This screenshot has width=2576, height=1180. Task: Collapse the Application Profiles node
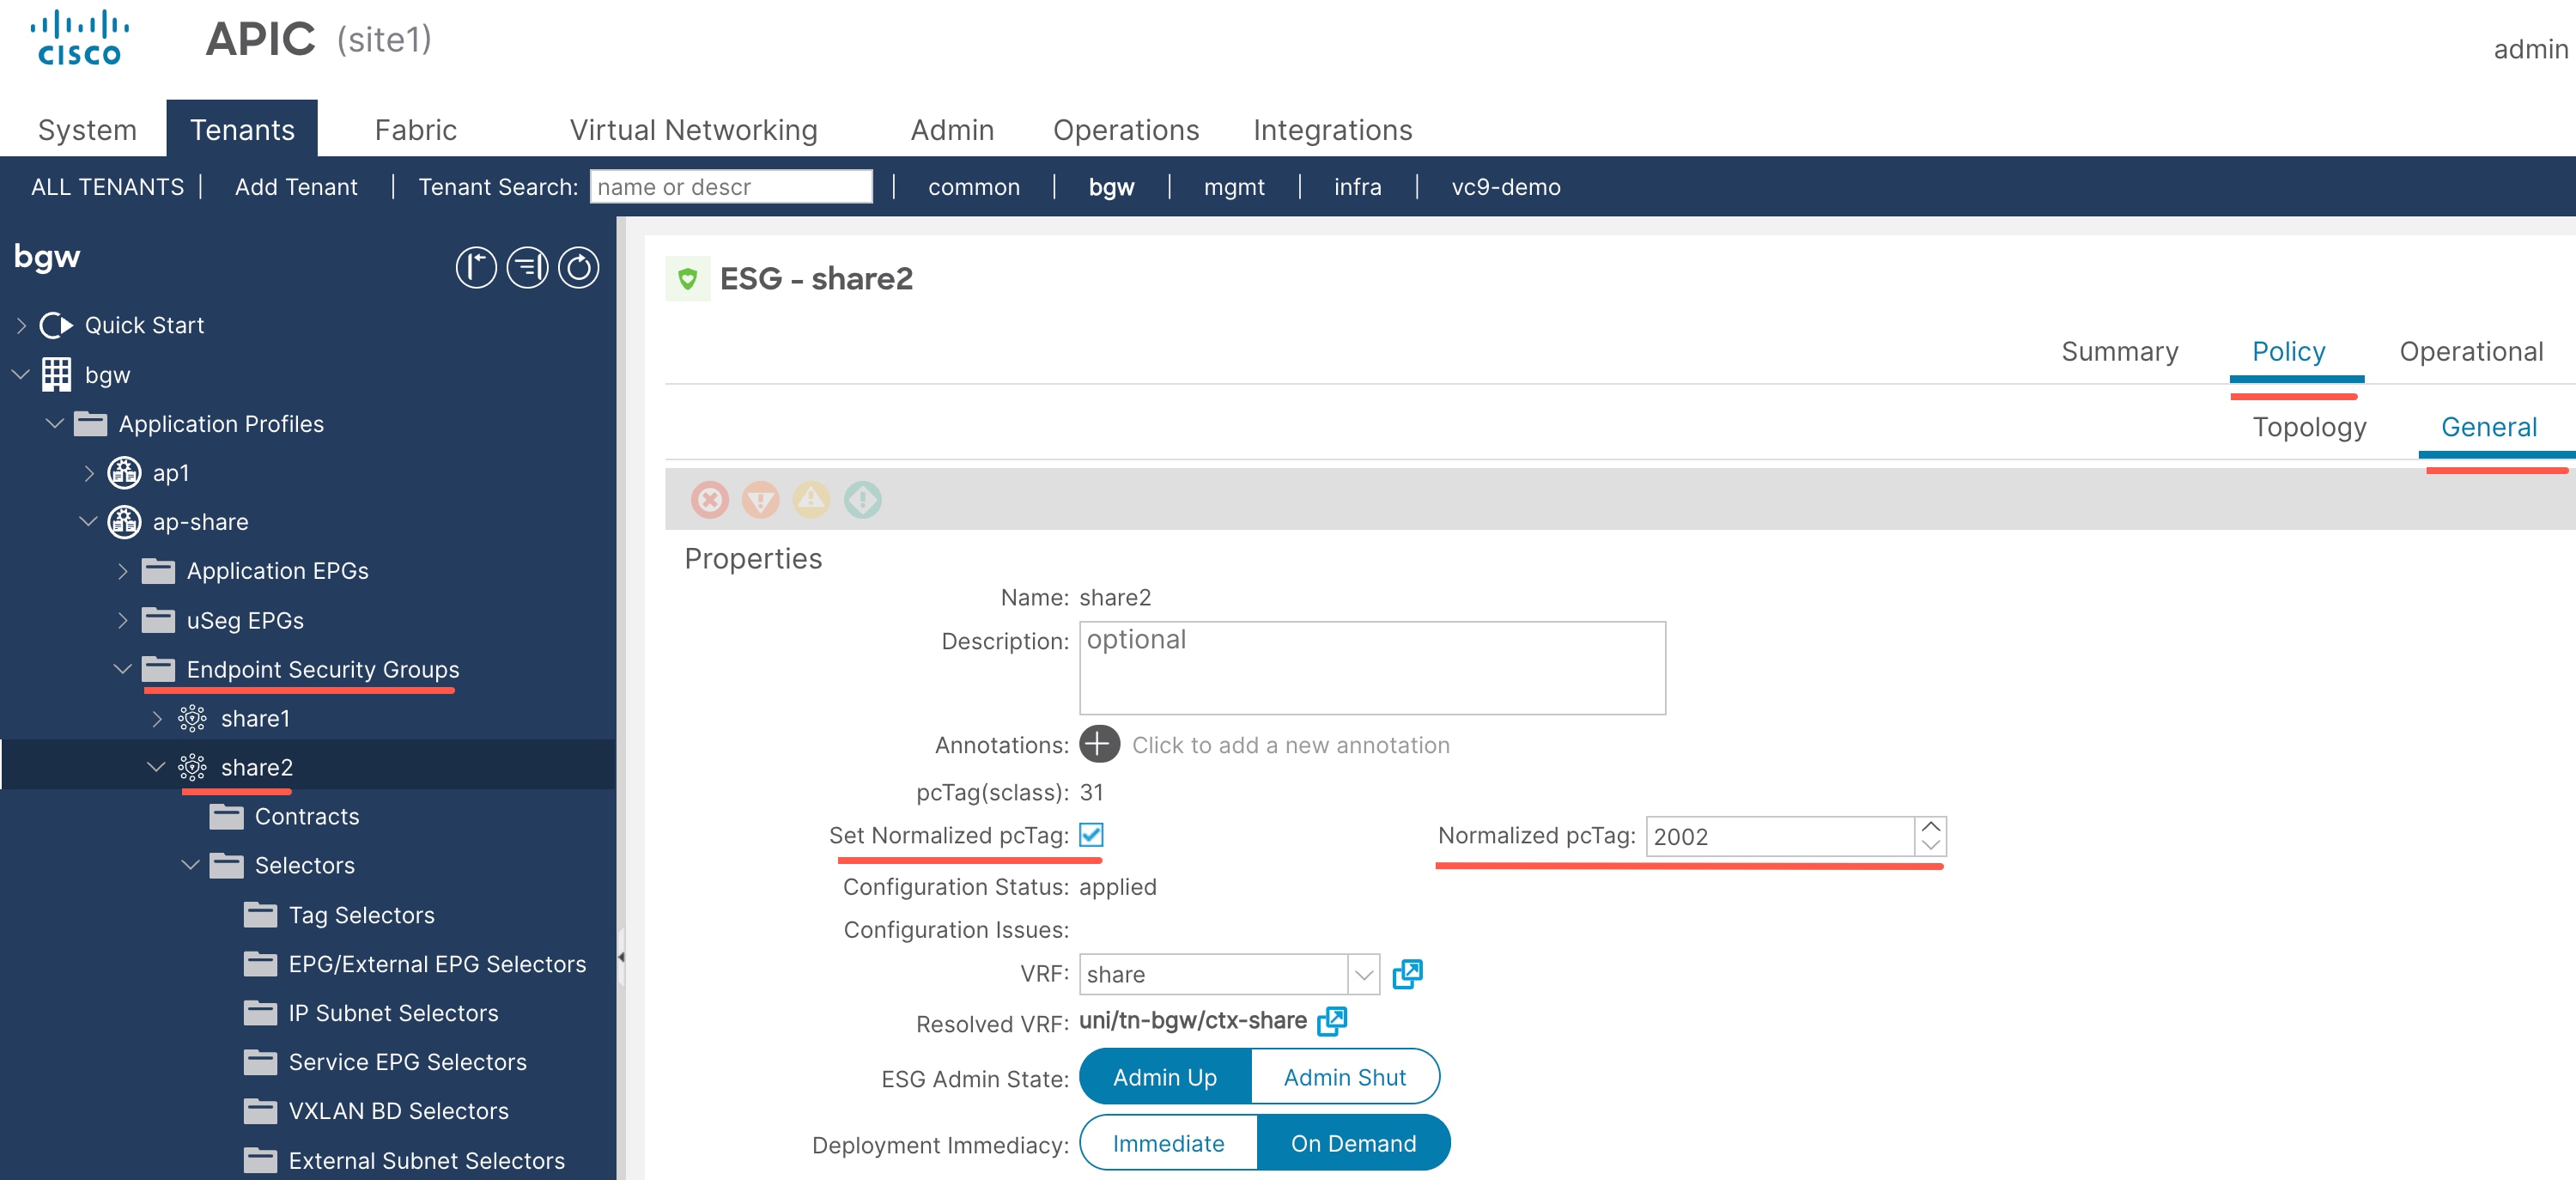click(55, 423)
